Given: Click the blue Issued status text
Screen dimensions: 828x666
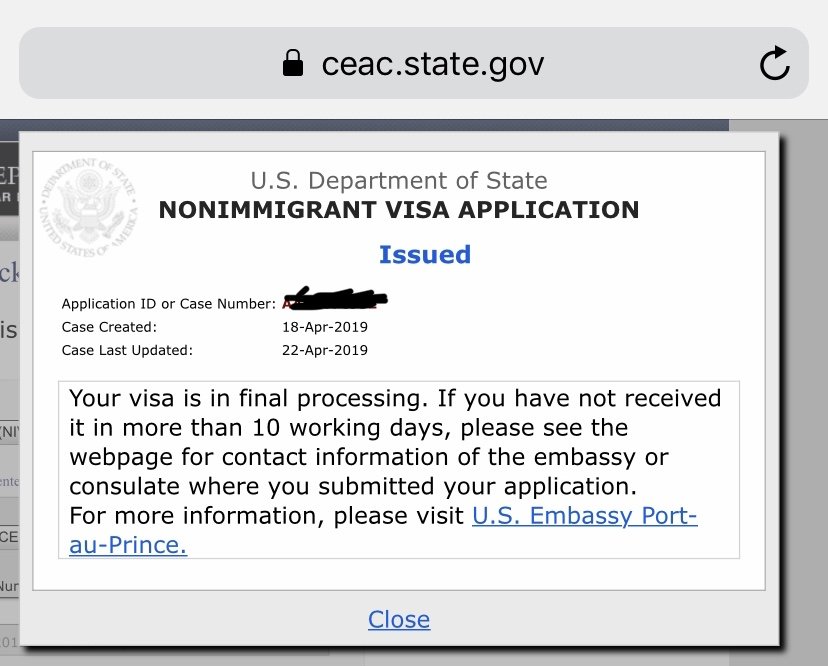Looking at the screenshot, I should tap(425, 255).
